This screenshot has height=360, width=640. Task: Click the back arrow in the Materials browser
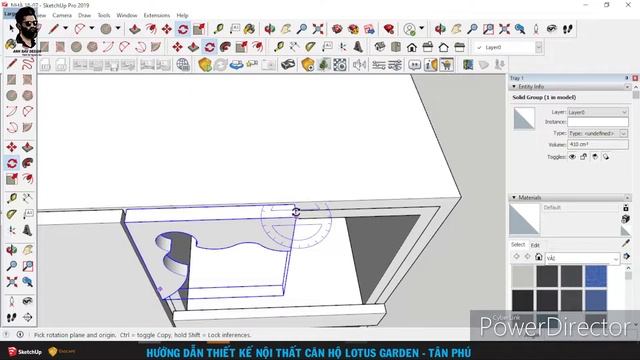pos(516,257)
